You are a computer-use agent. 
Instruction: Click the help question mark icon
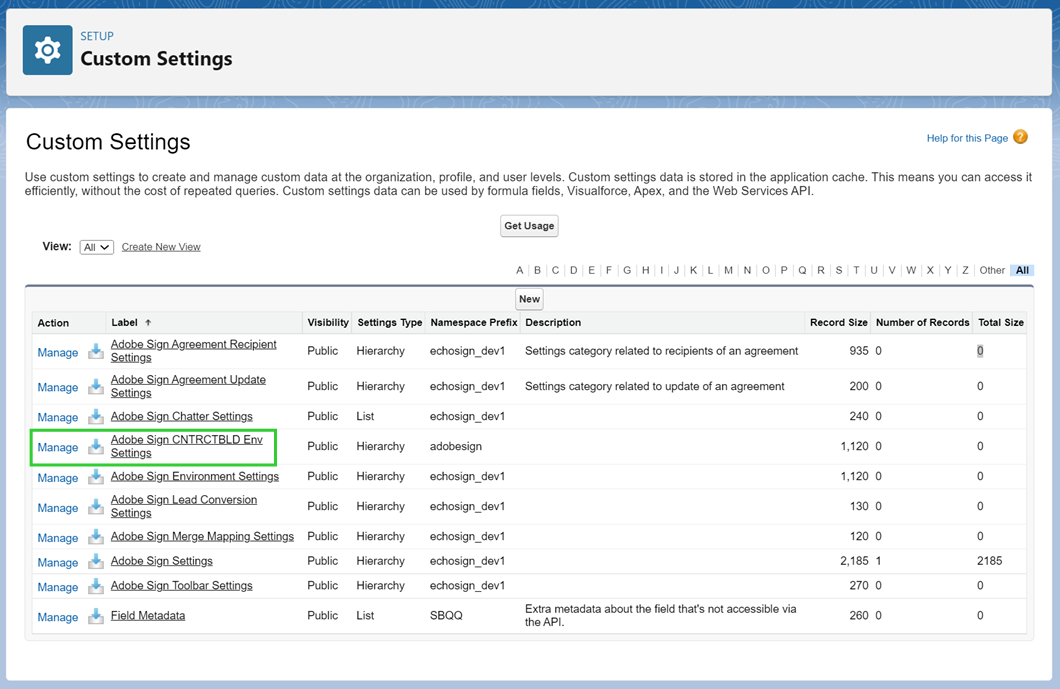pyautogui.click(x=1020, y=137)
